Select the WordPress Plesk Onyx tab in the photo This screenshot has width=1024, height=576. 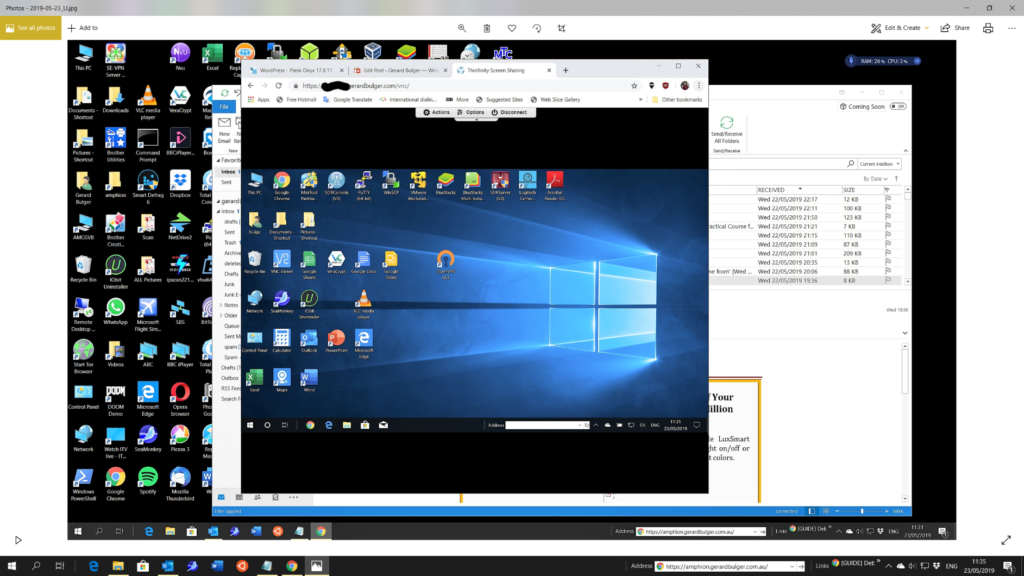pos(295,71)
